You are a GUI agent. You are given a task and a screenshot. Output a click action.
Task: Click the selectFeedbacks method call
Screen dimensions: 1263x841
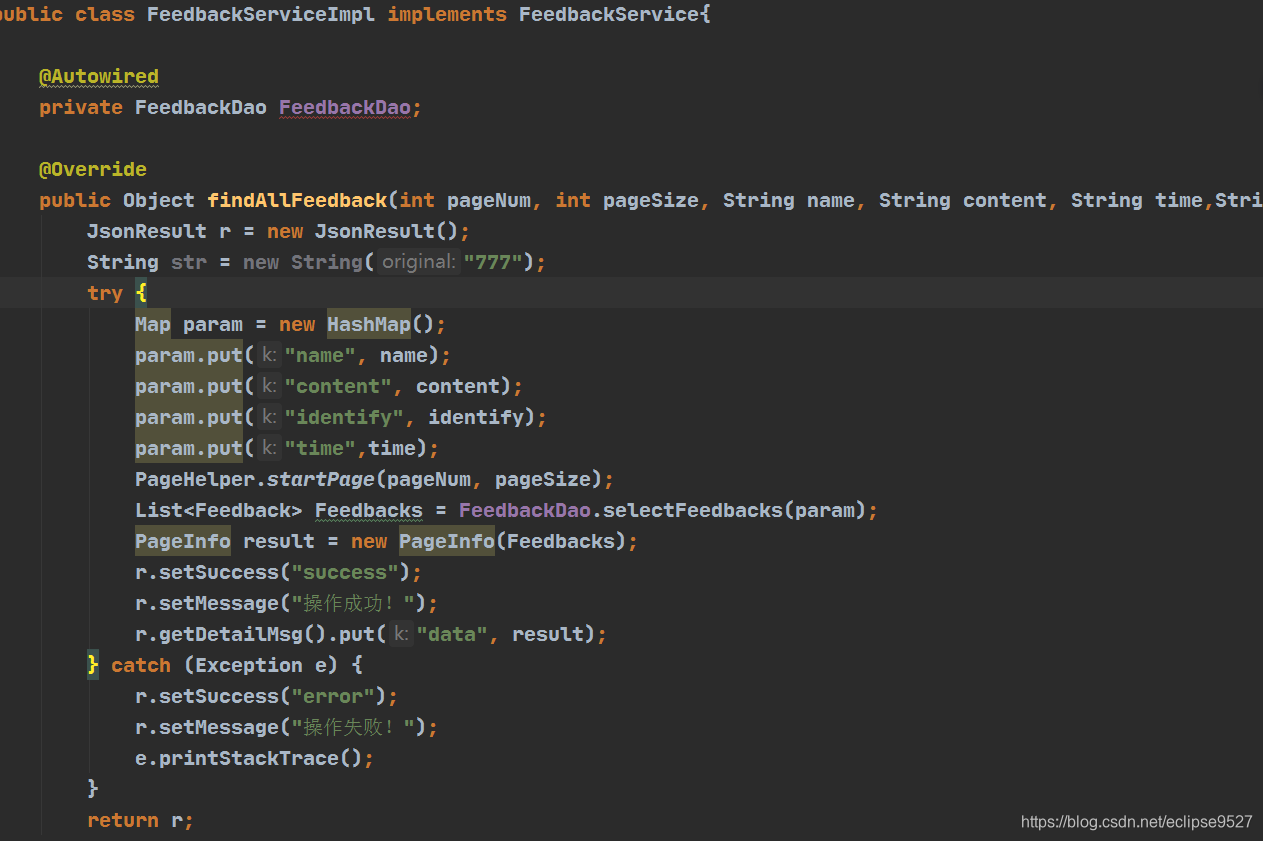pos(693,510)
